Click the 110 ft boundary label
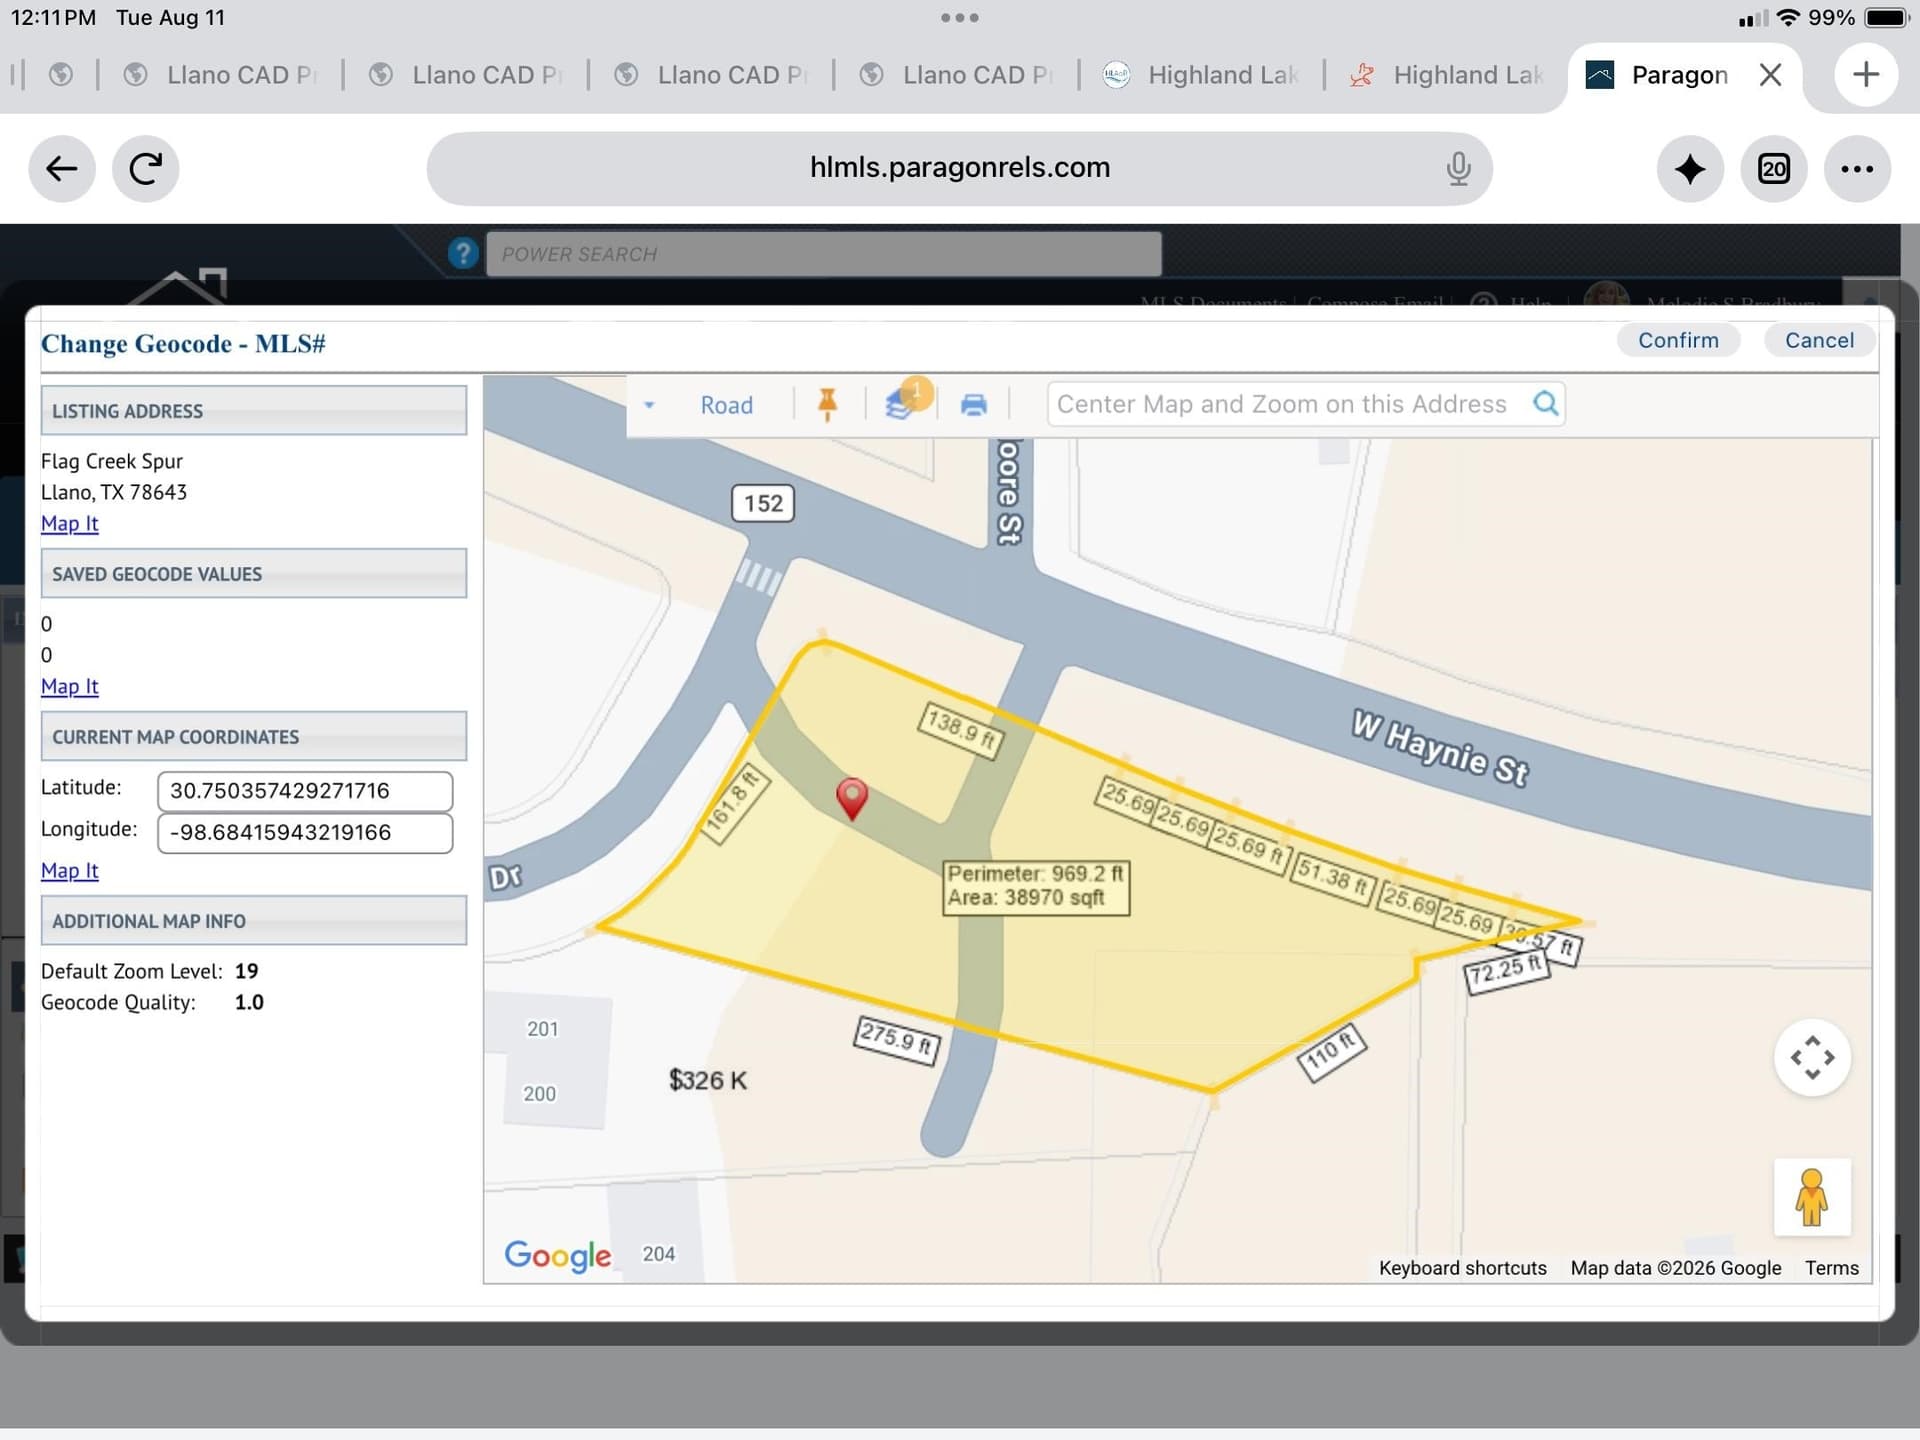 click(1331, 1052)
